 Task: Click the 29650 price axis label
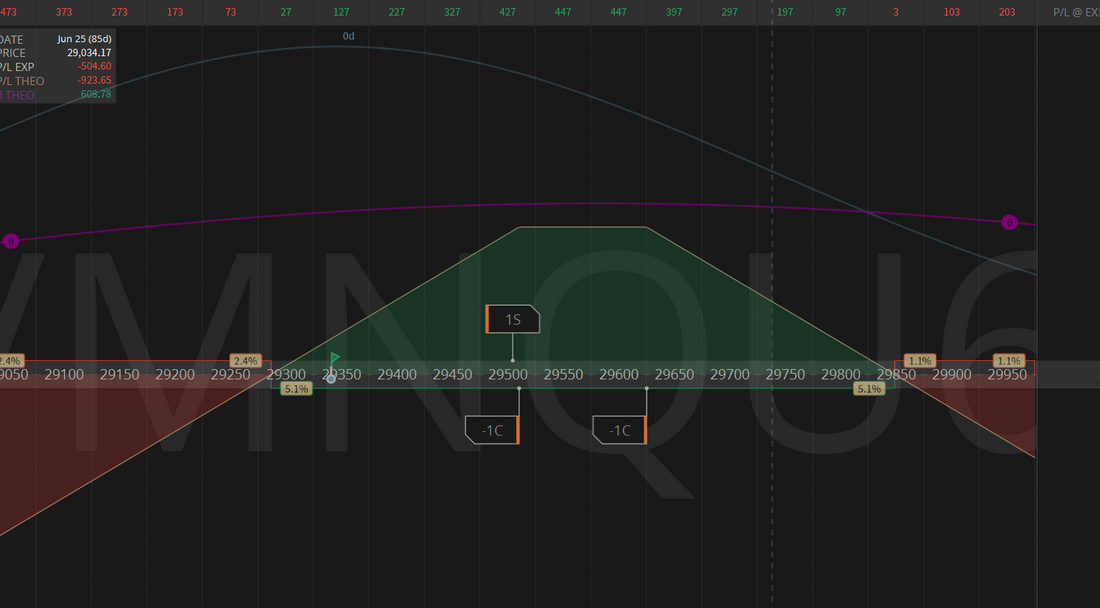tap(674, 374)
